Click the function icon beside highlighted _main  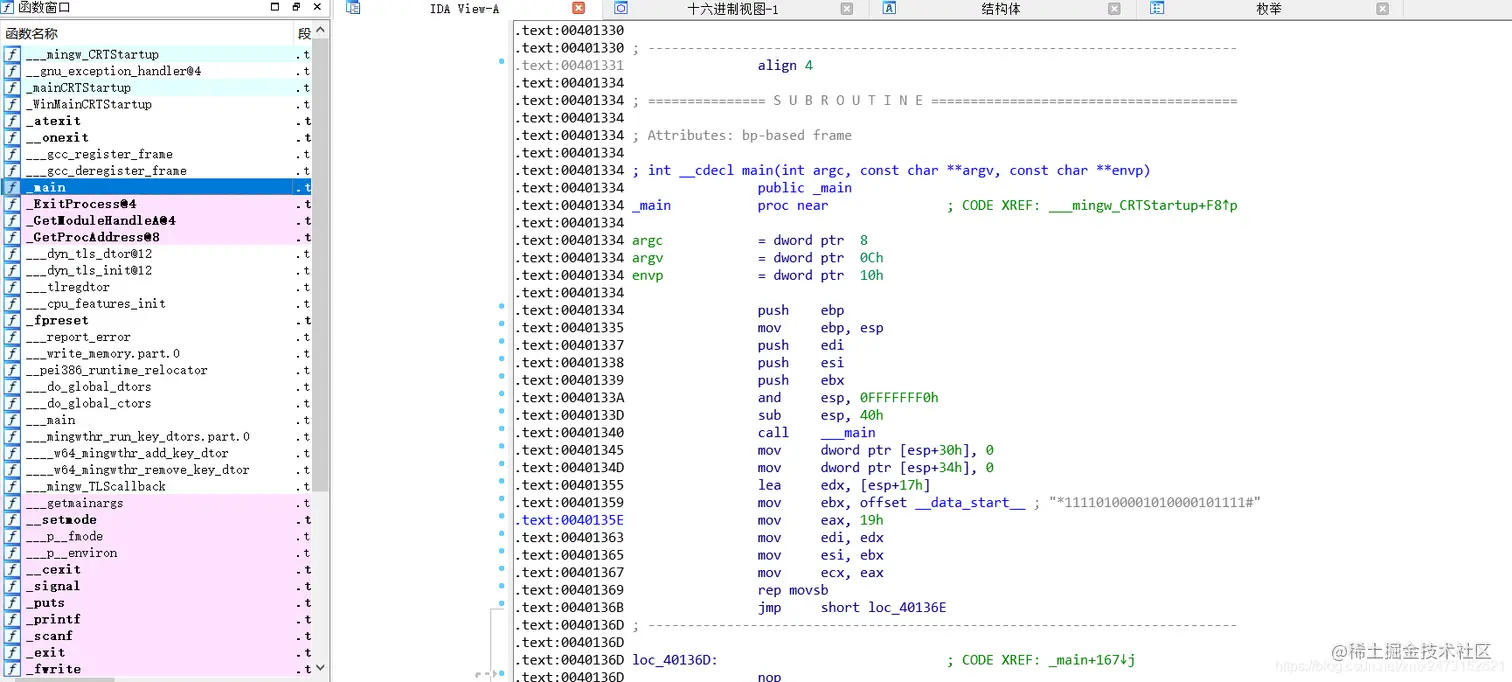tap(12, 187)
